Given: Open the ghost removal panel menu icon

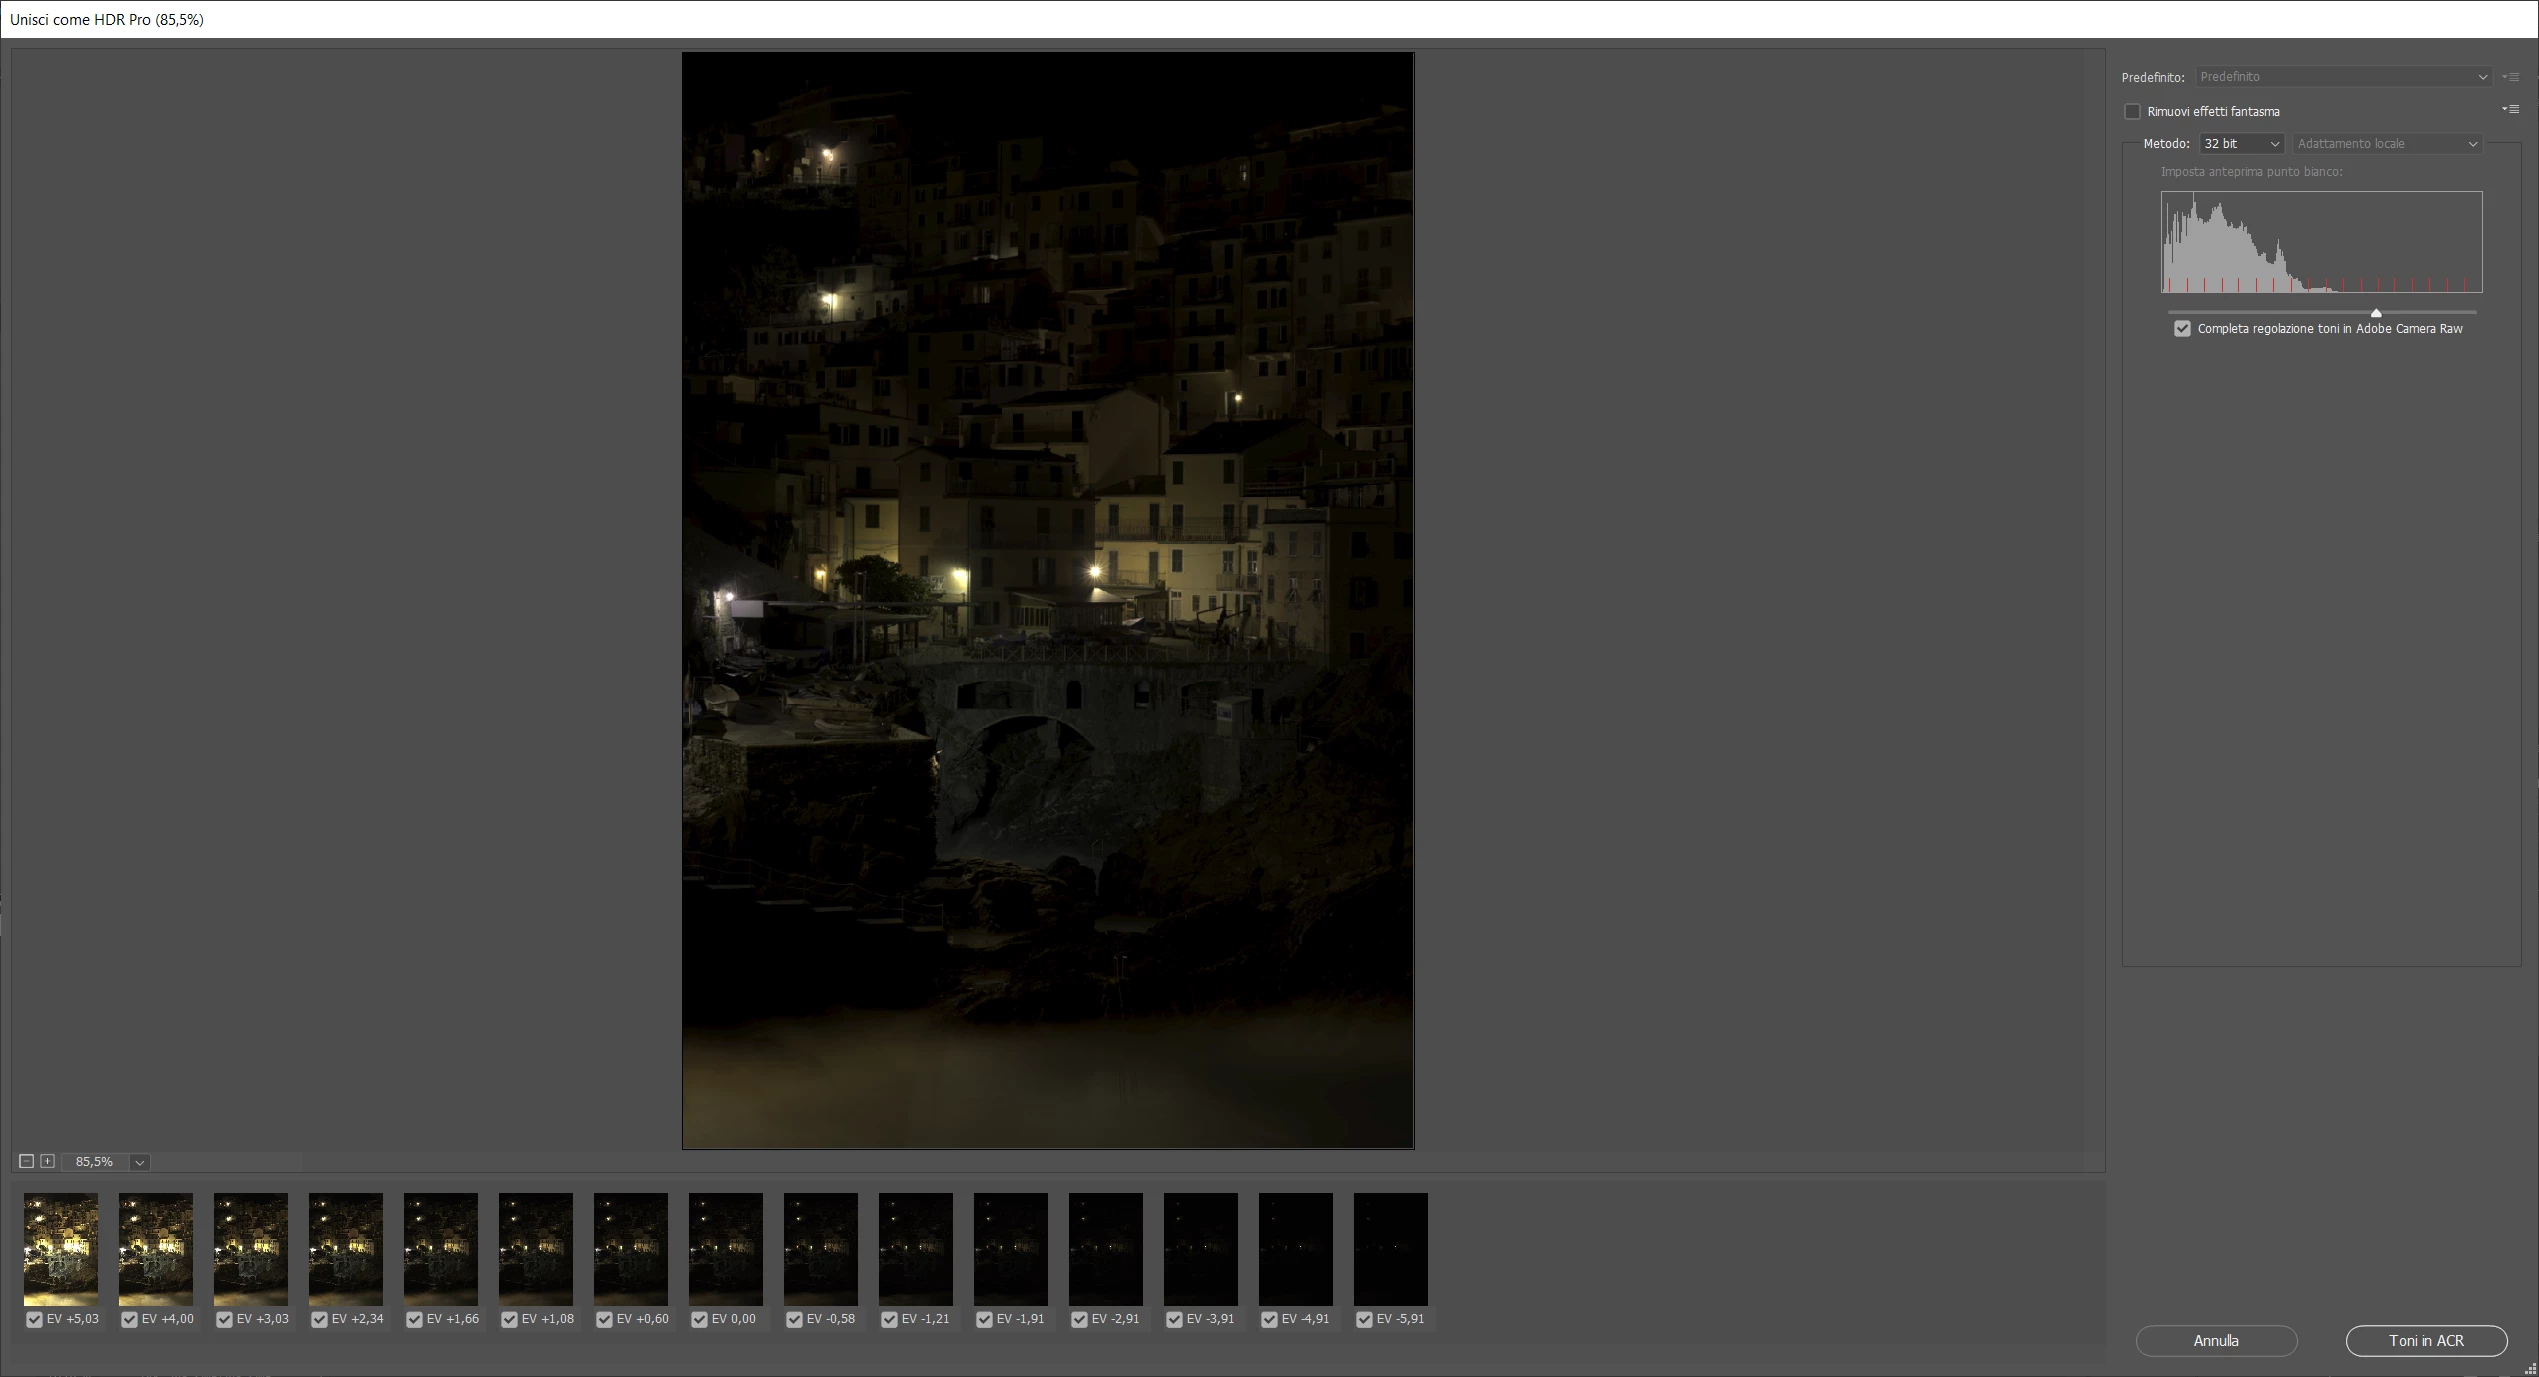Looking at the screenshot, I should pos(2510,109).
